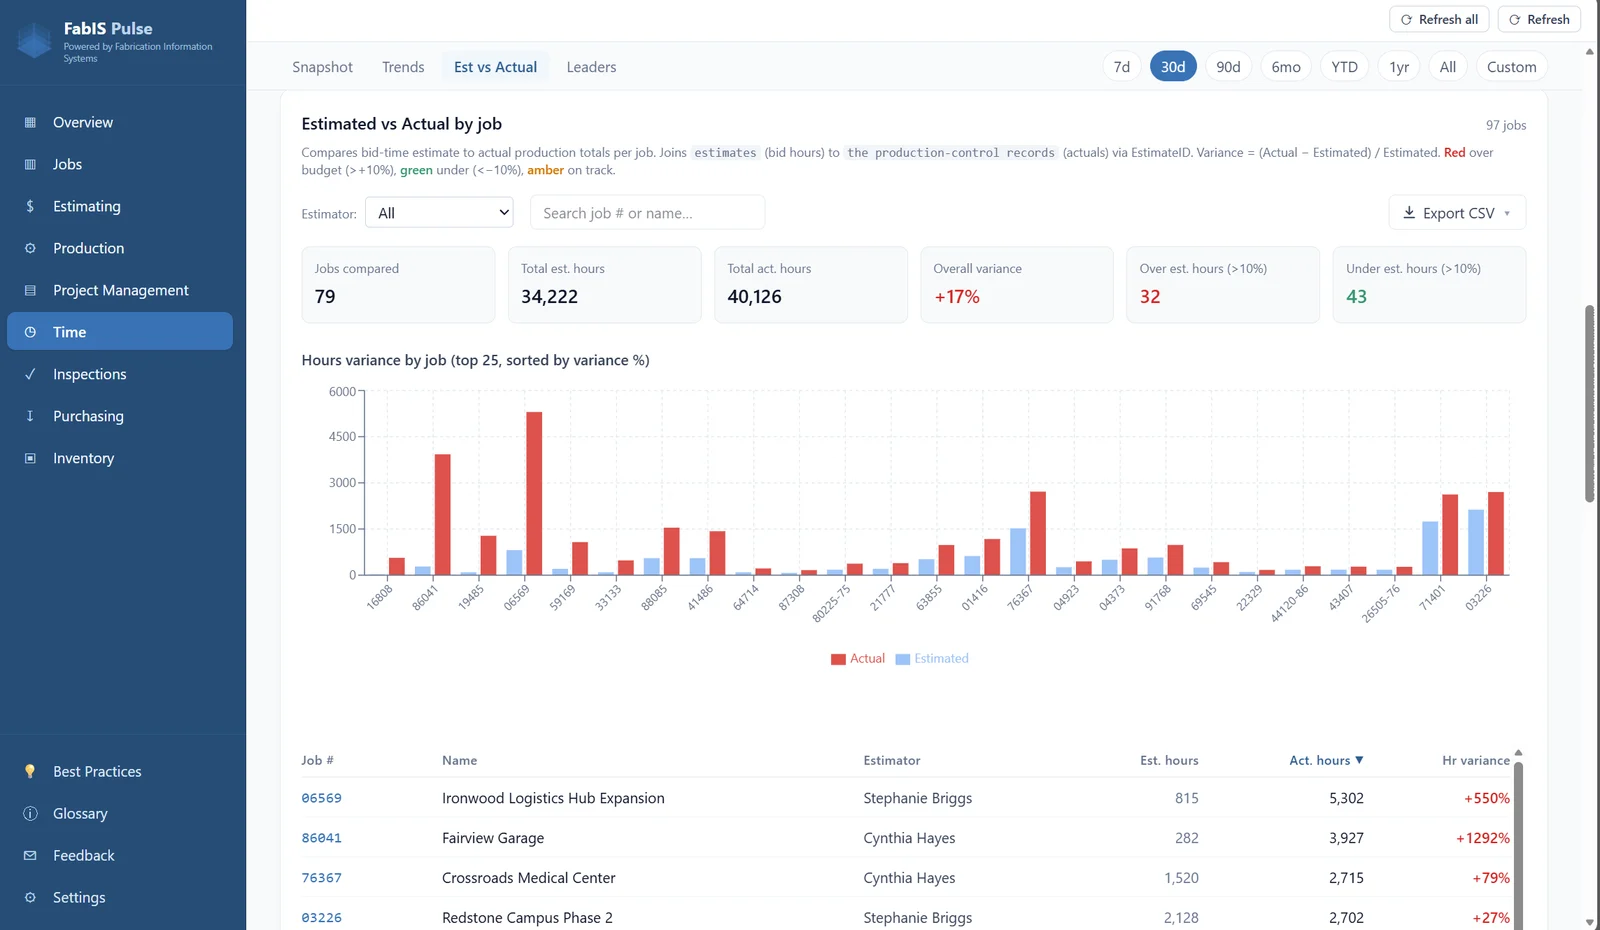
Task: Toggle the Actual series in chart legend
Action: click(x=858, y=658)
